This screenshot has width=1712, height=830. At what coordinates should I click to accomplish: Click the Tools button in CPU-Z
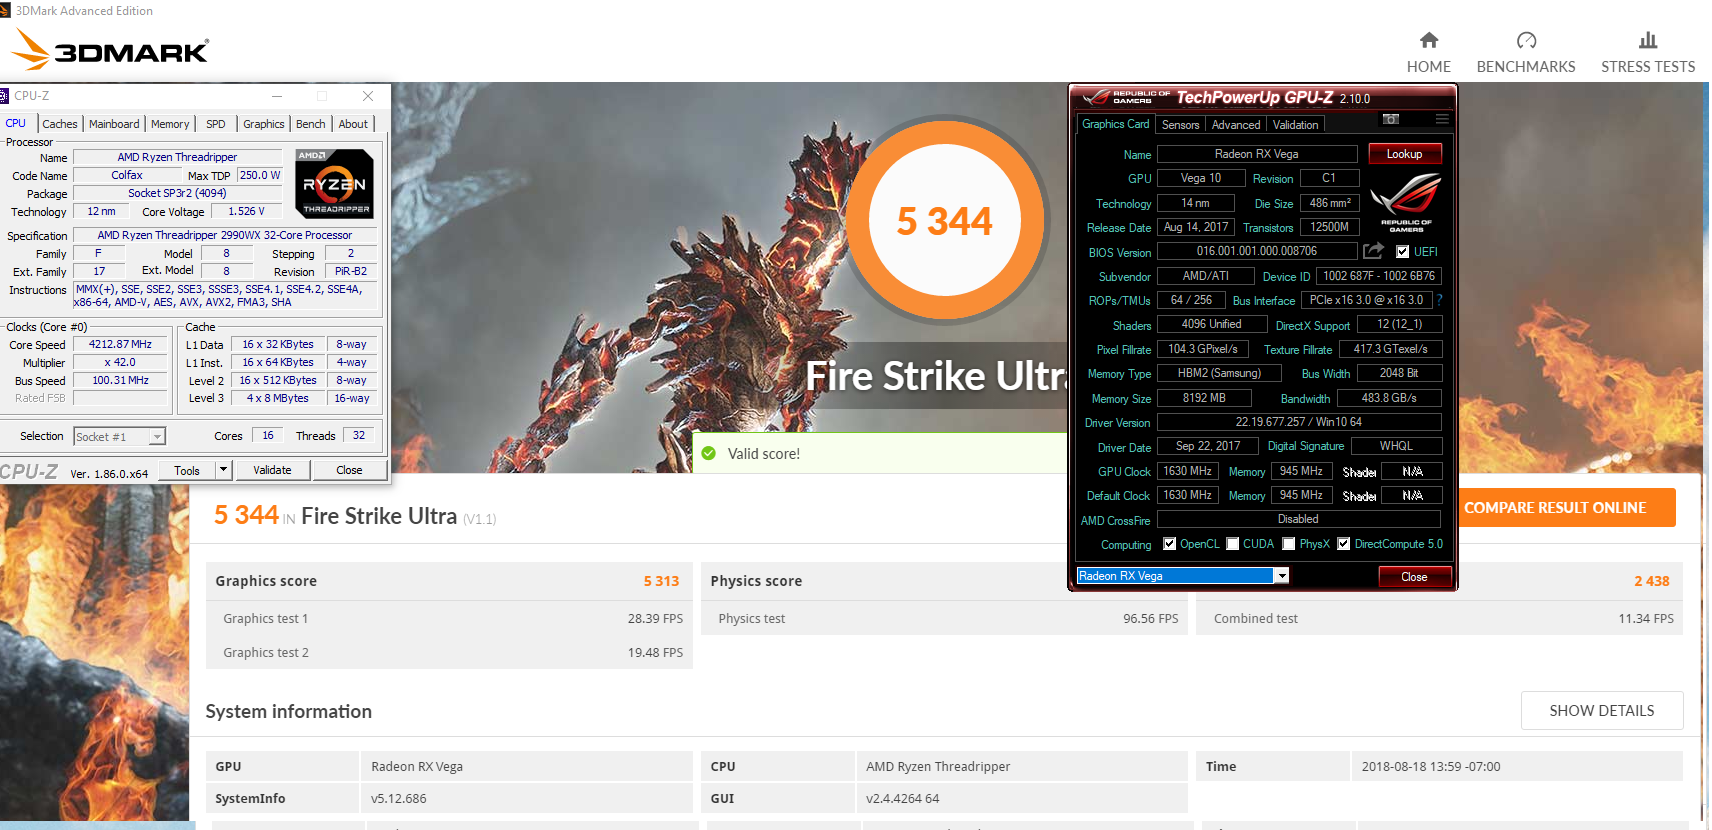click(187, 470)
